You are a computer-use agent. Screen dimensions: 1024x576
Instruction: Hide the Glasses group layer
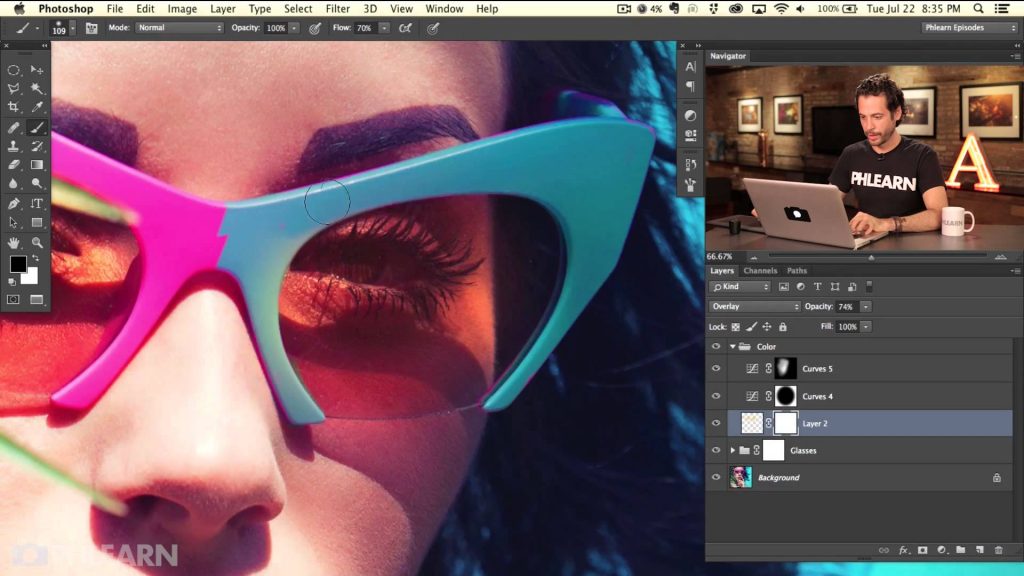715,451
